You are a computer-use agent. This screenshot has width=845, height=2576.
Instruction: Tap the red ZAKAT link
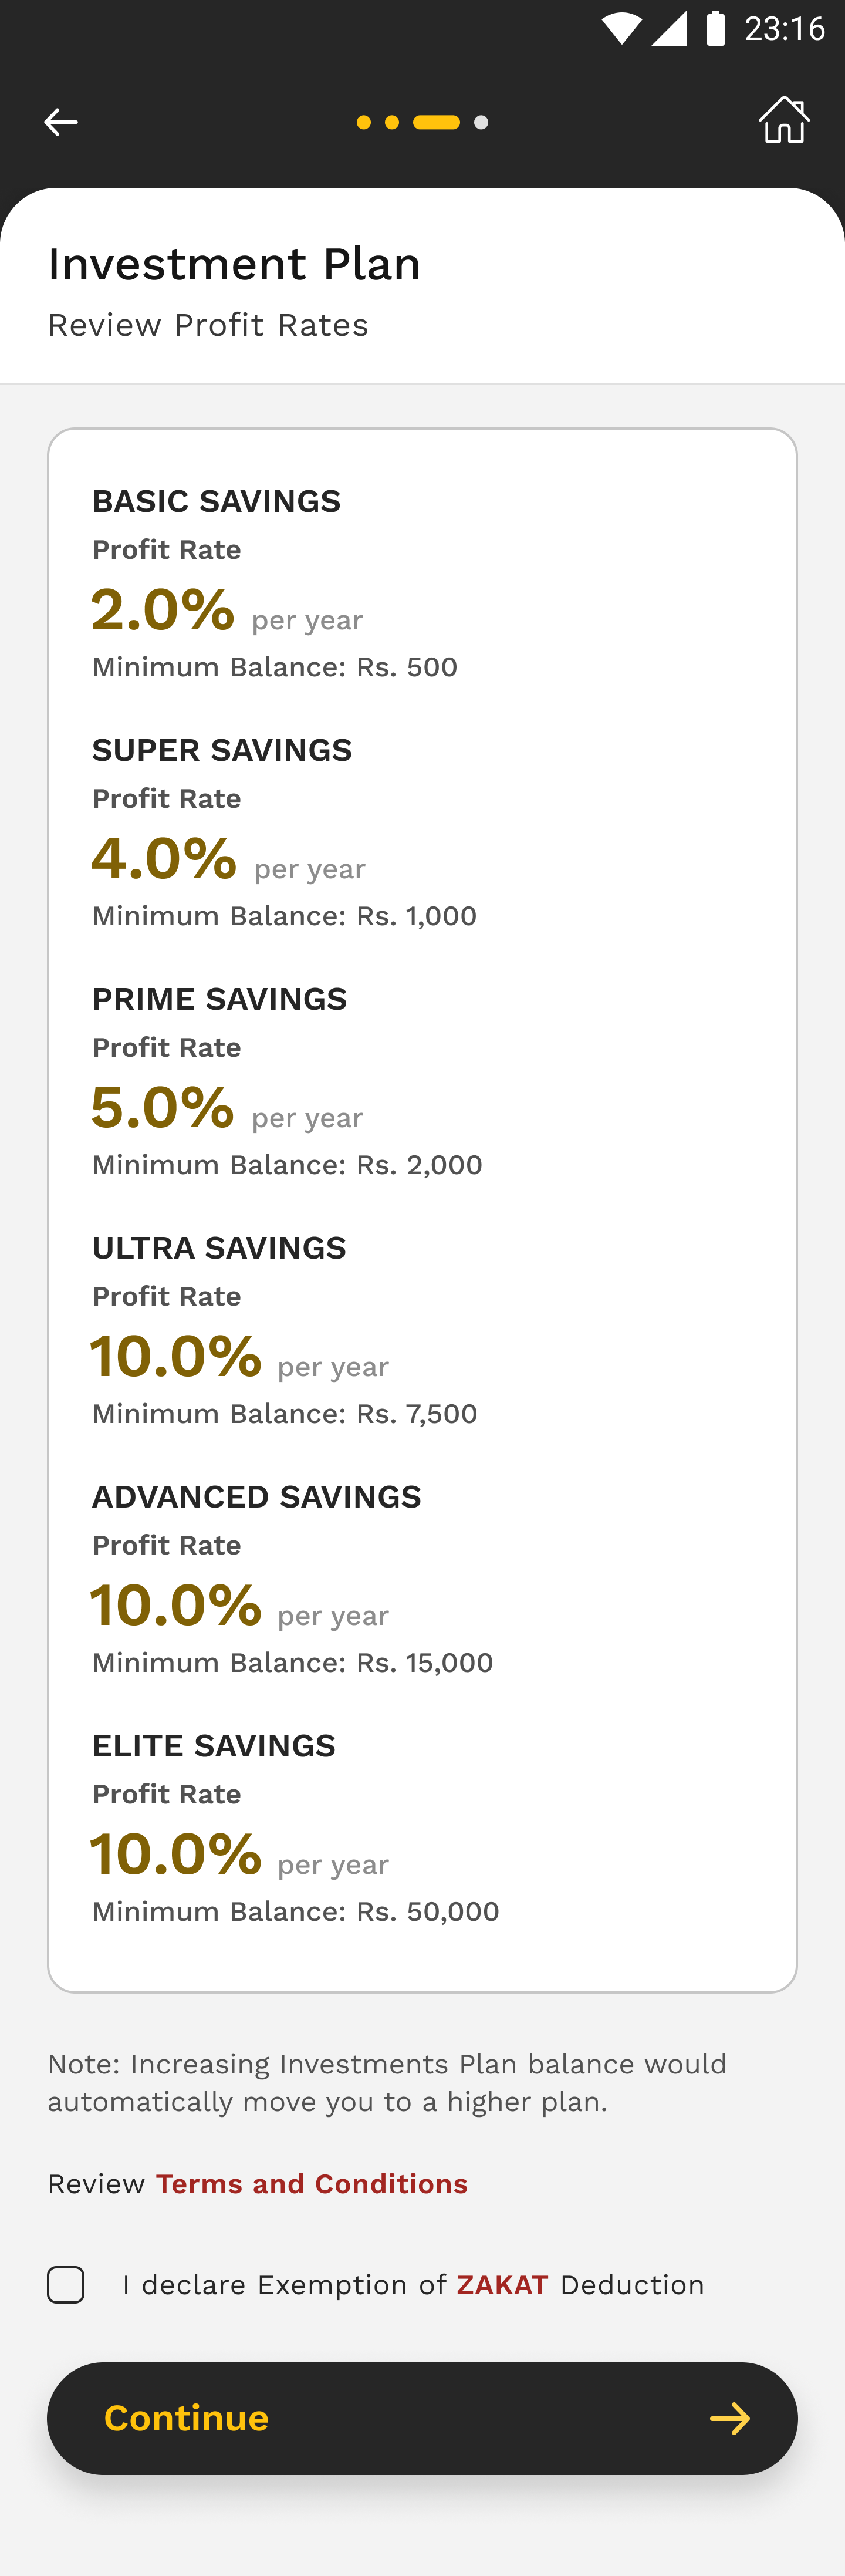(x=502, y=2284)
